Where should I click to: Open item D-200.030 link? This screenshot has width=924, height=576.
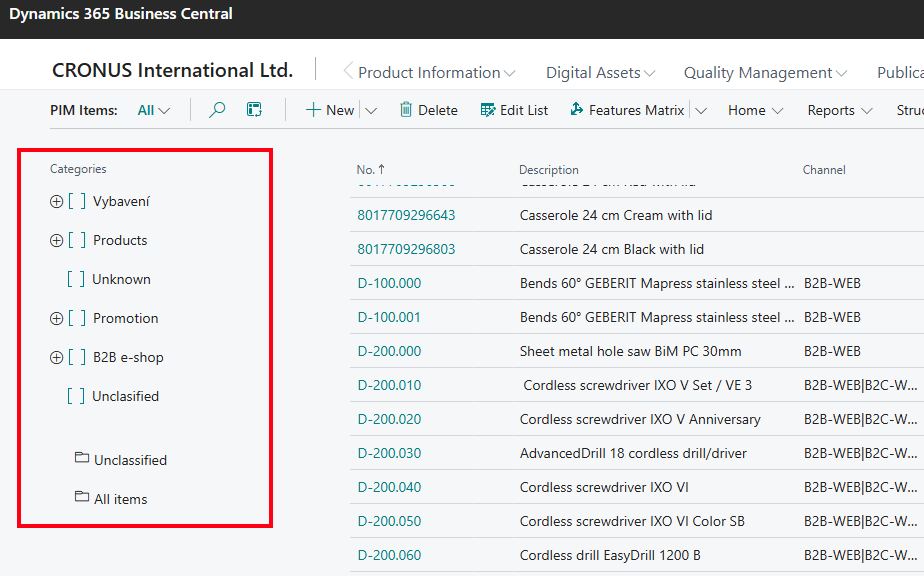coord(389,453)
